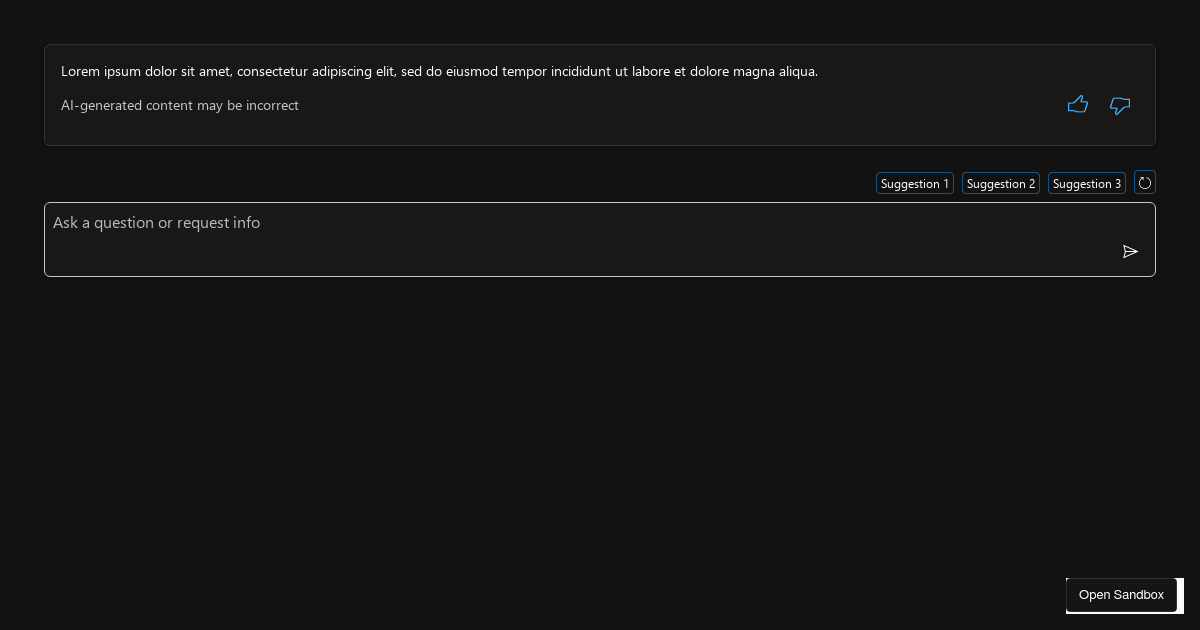1200x630 pixels.
Task: Click the thumbs up like icon
Action: pos(1077,105)
